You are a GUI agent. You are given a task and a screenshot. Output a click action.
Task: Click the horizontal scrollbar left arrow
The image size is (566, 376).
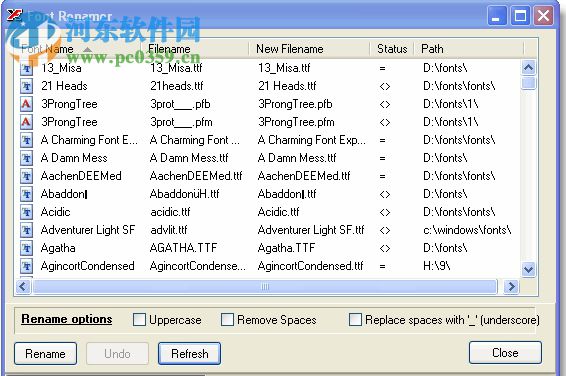(x=23, y=287)
